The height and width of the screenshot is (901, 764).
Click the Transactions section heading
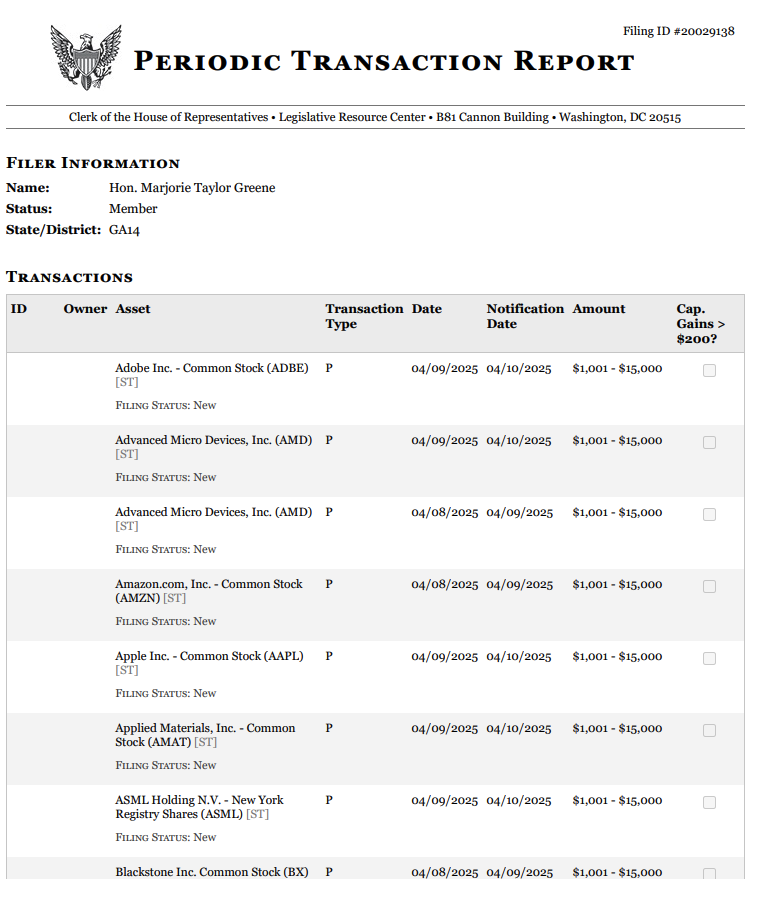tap(69, 277)
